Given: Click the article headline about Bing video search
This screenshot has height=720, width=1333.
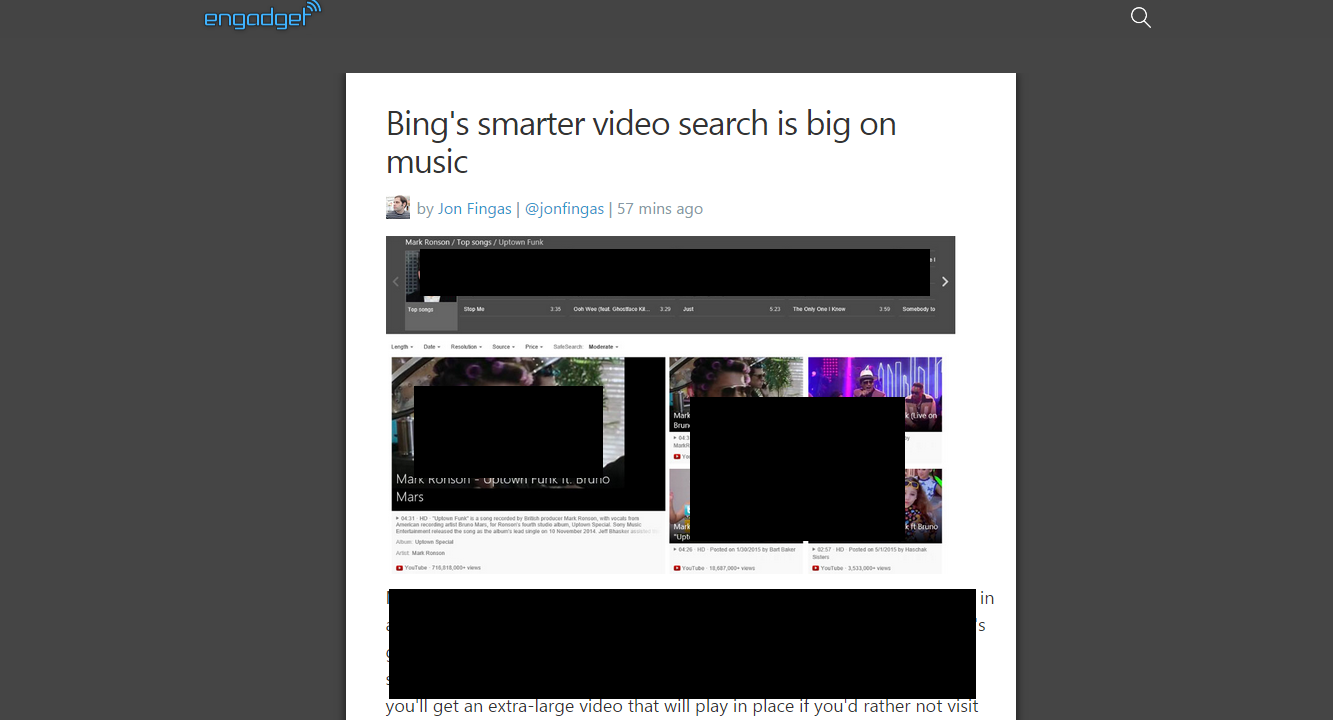Looking at the screenshot, I should (641, 142).
